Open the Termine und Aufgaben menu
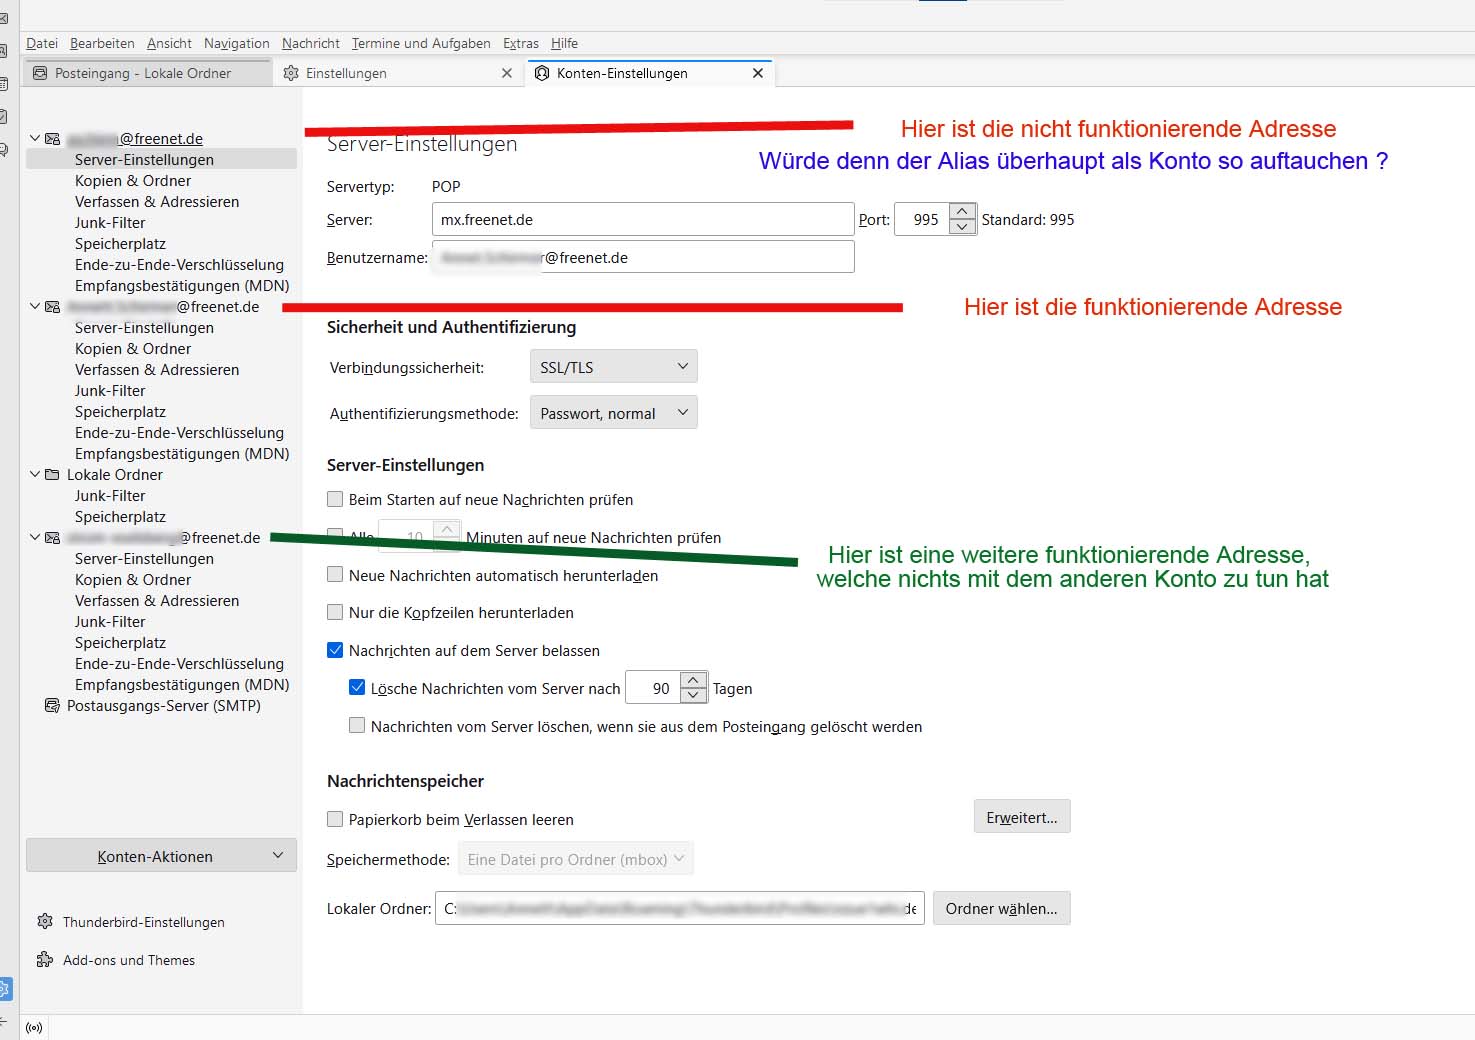Screen dimensions: 1475x1040 click(x=421, y=43)
